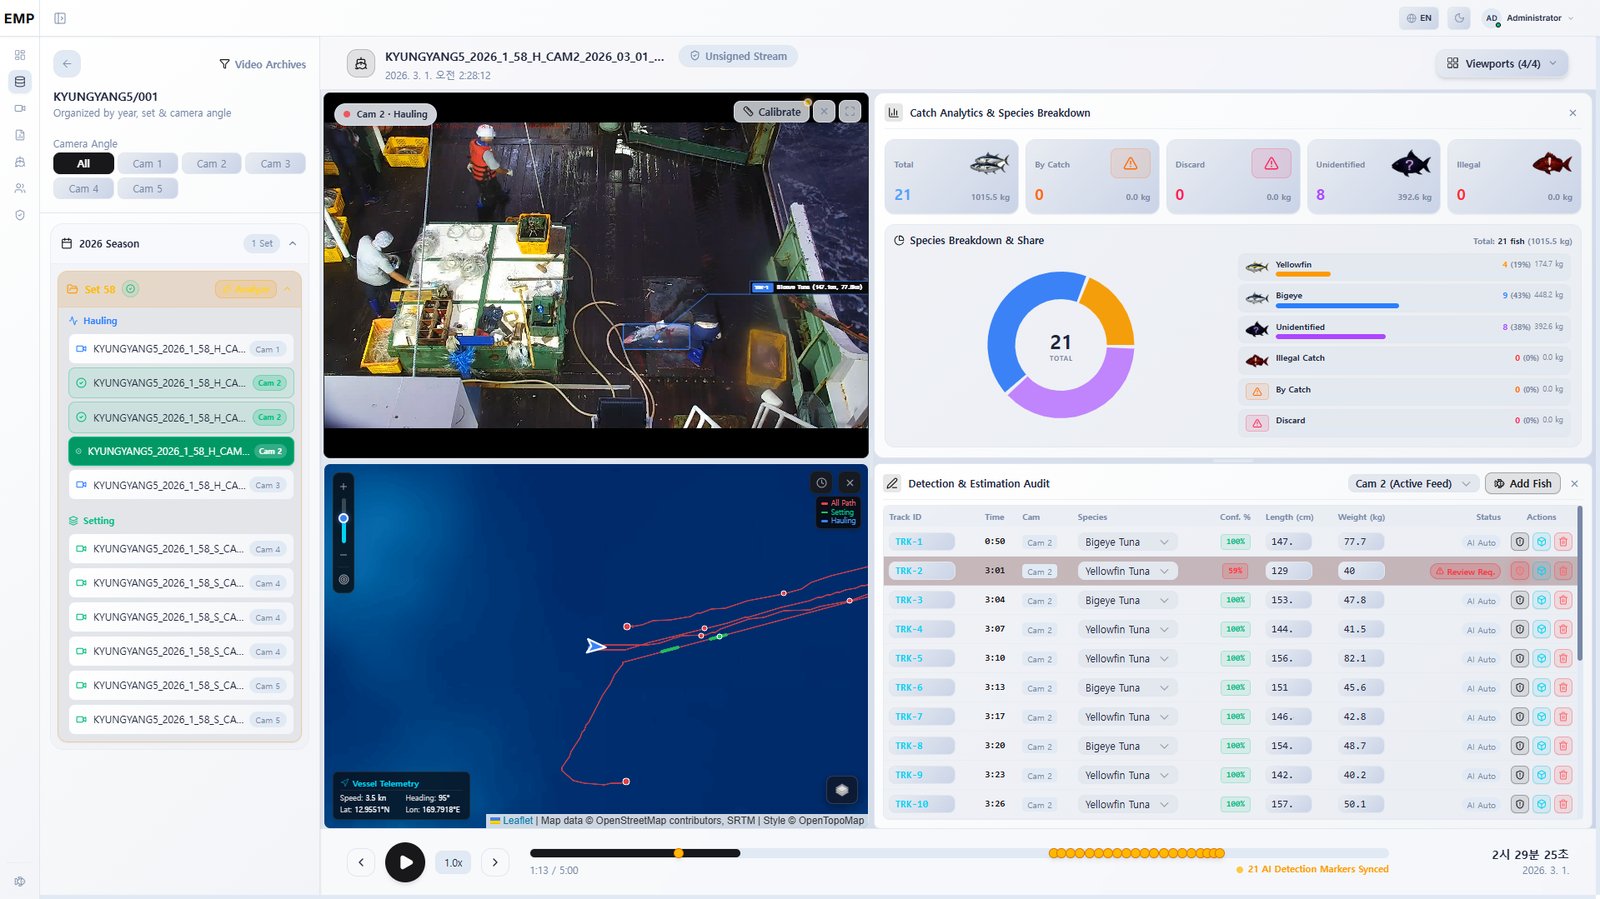Change species dropdown for TRK-1
The height and width of the screenshot is (899, 1600).
pyautogui.click(x=1126, y=542)
